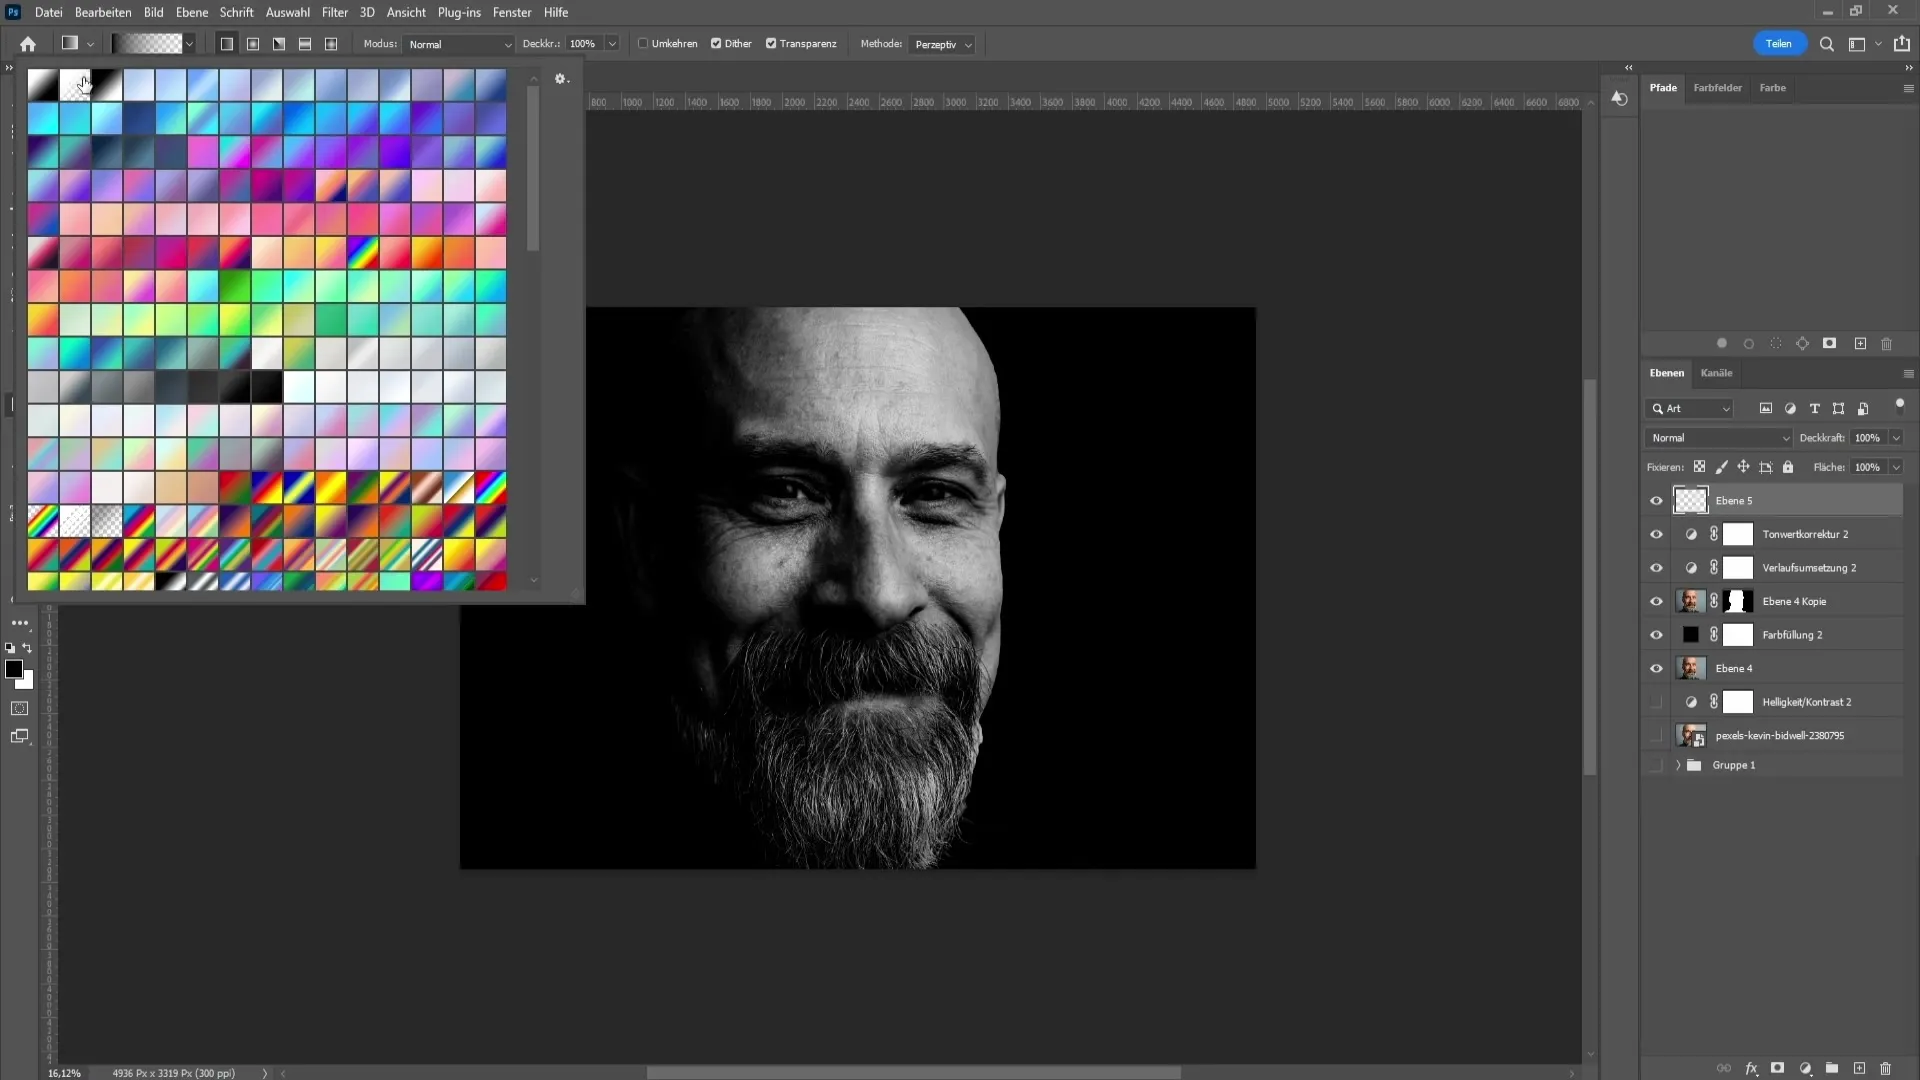Screen dimensions: 1920x1080
Task: Click the Teilen button
Action: [1779, 44]
